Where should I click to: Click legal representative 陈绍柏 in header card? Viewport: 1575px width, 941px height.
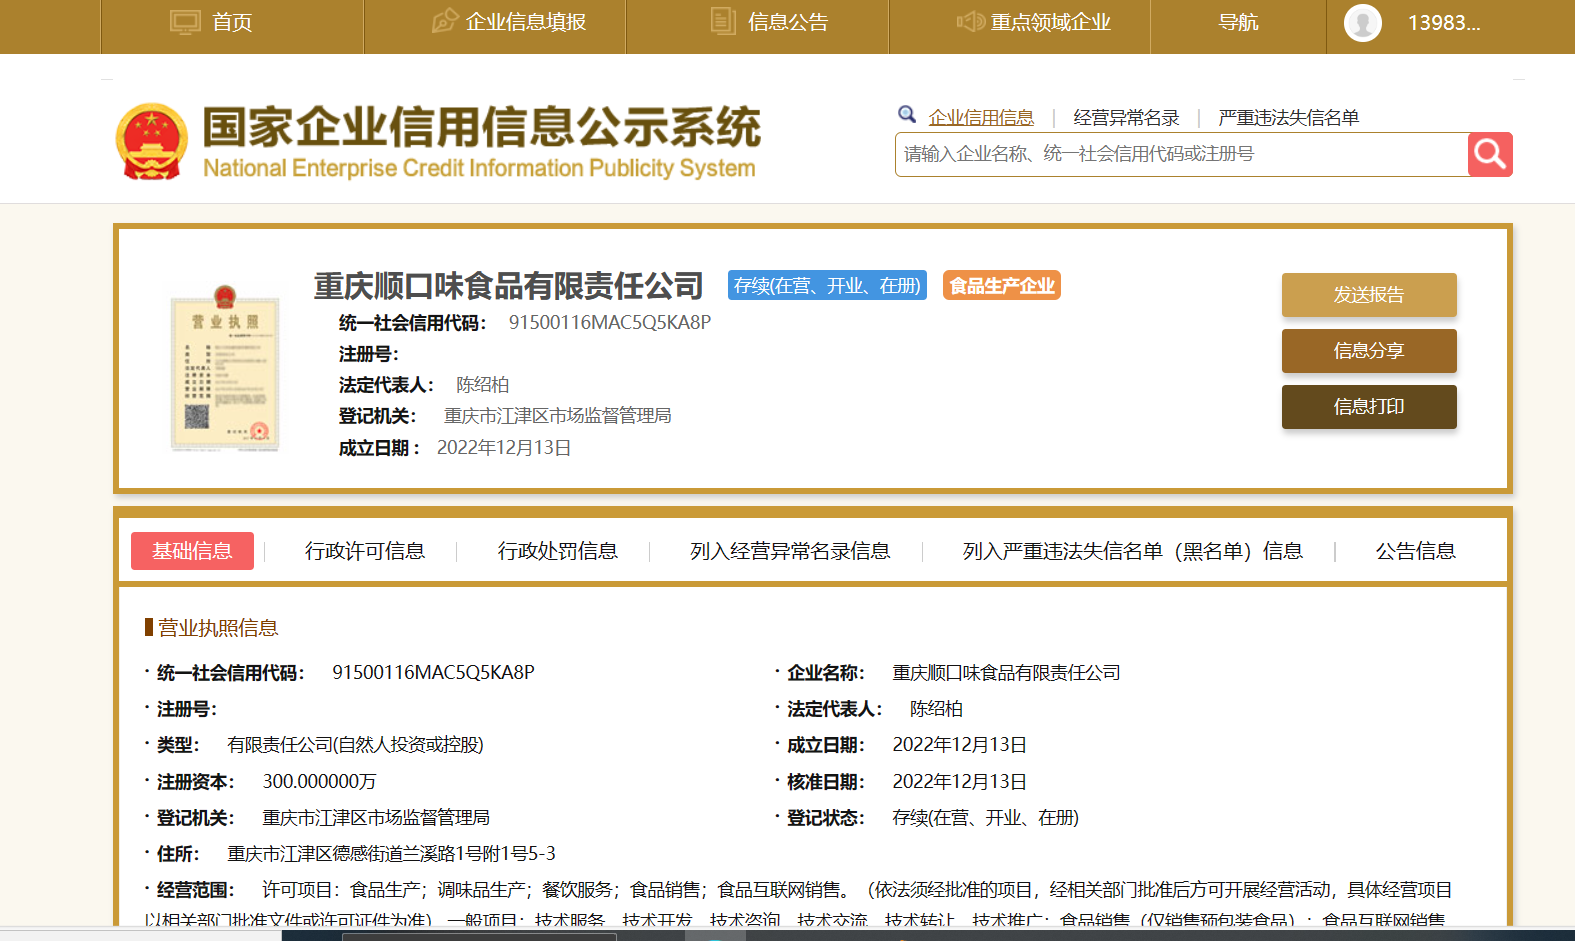point(483,385)
